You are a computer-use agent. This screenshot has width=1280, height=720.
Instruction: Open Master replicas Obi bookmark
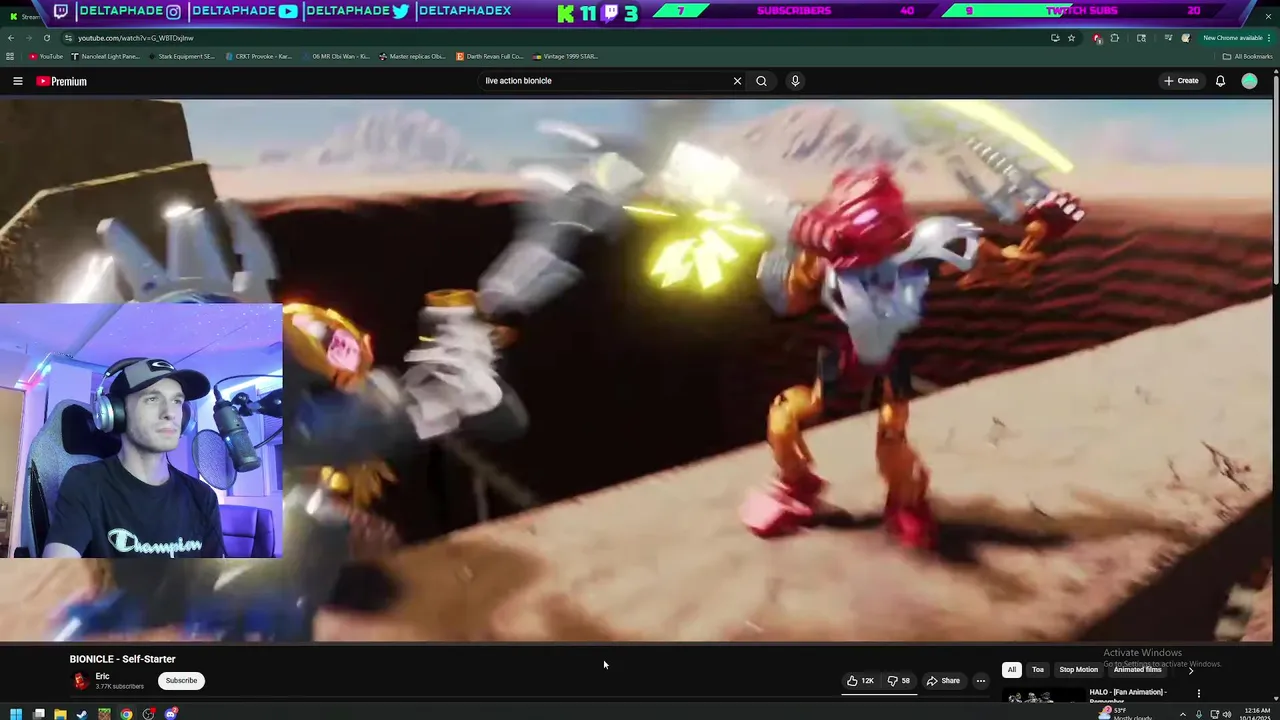tap(412, 56)
